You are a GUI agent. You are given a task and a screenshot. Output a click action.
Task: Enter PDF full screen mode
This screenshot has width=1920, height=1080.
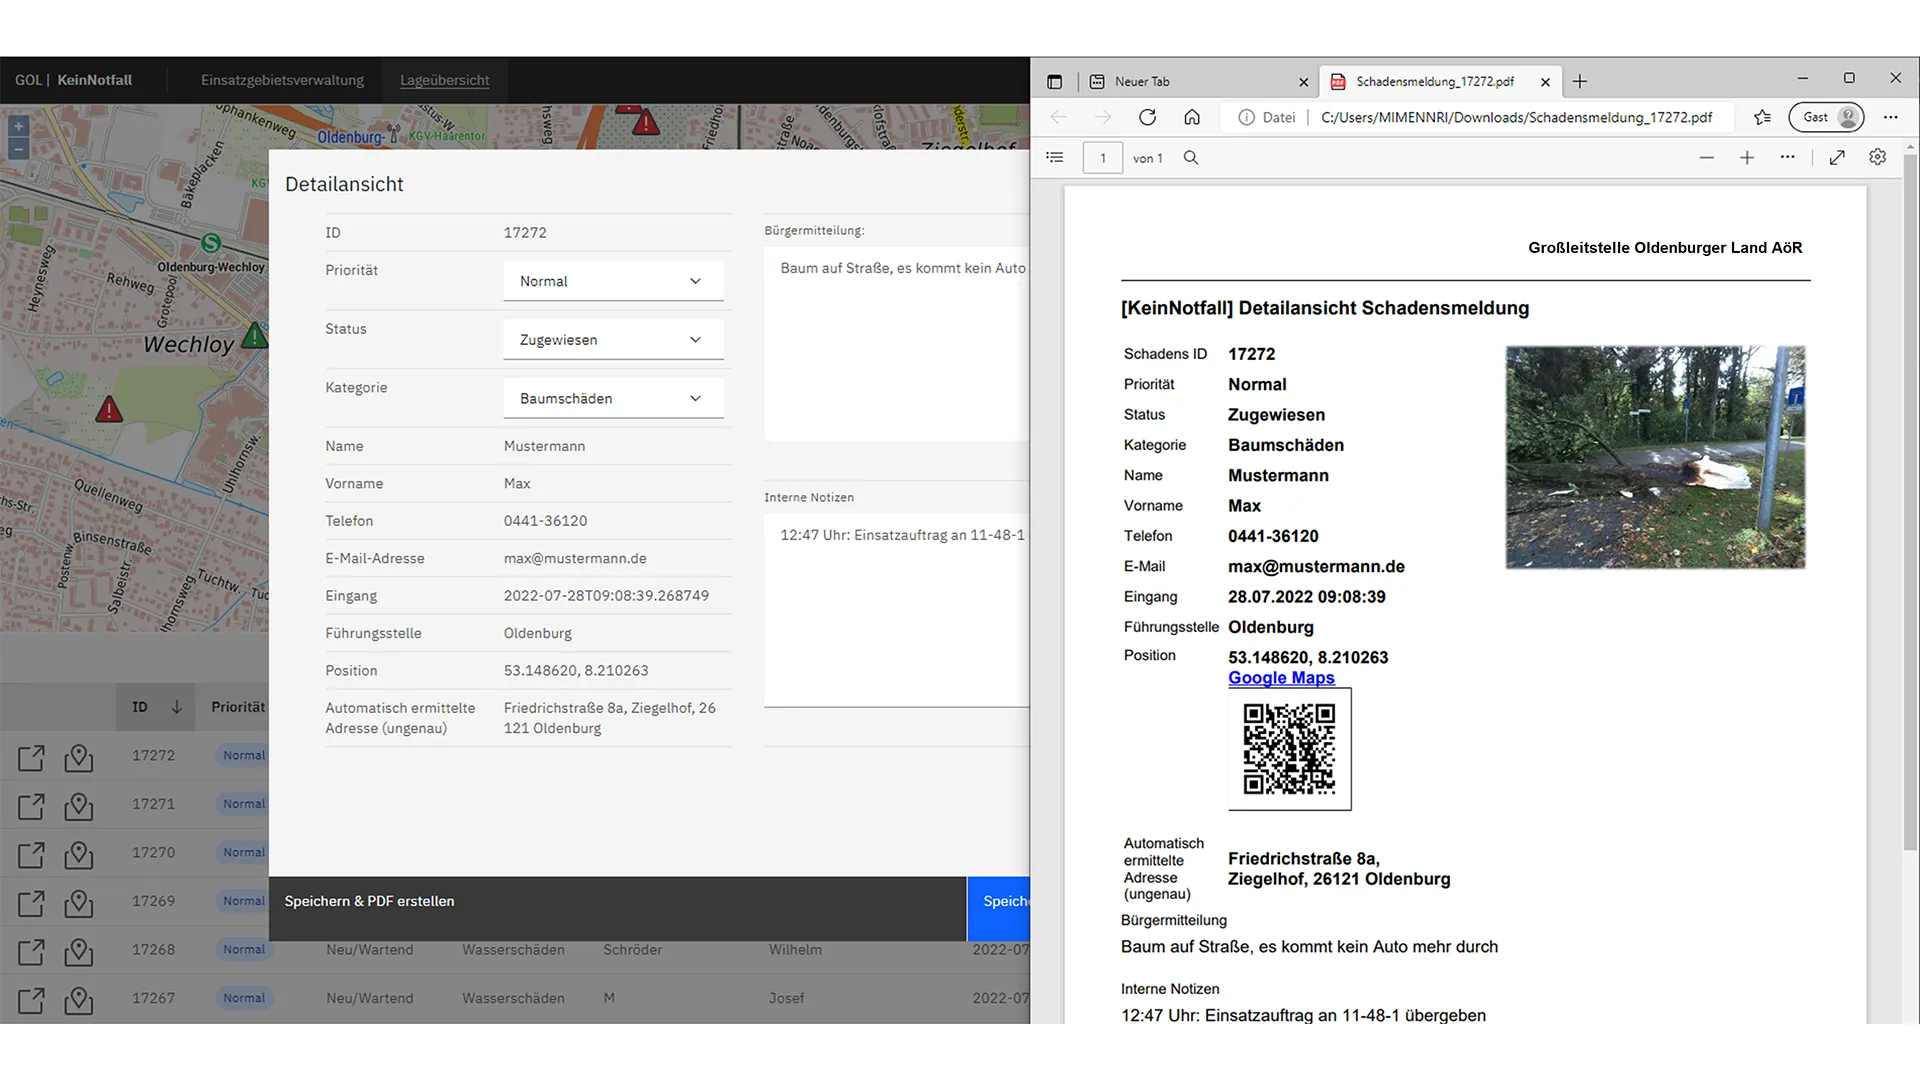coord(1837,158)
